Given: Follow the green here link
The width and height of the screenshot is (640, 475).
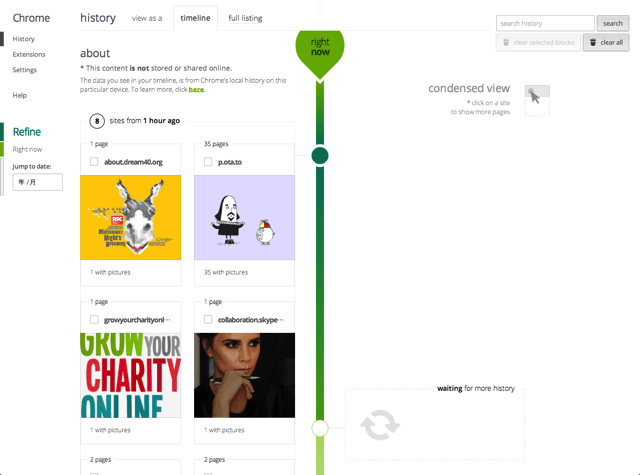Looking at the screenshot, I should pyautogui.click(x=196, y=89).
